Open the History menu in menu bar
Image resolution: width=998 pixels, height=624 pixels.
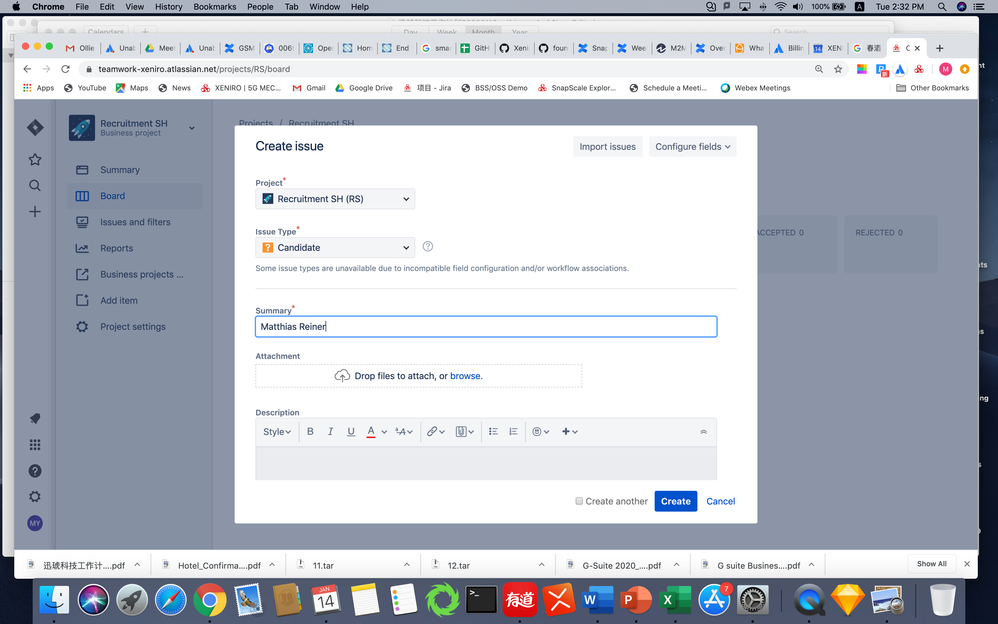(169, 6)
